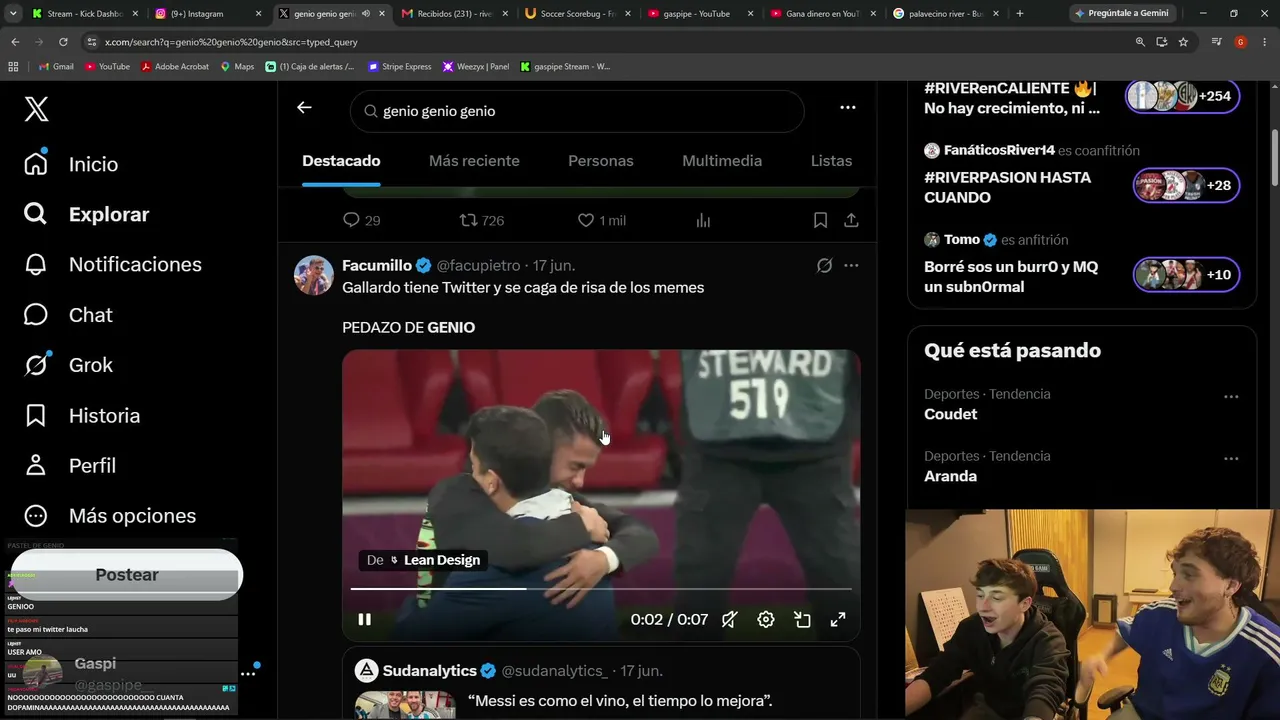Open Facumillo profile name link
Image resolution: width=1280 pixels, height=720 pixels.
tap(377, 265)
